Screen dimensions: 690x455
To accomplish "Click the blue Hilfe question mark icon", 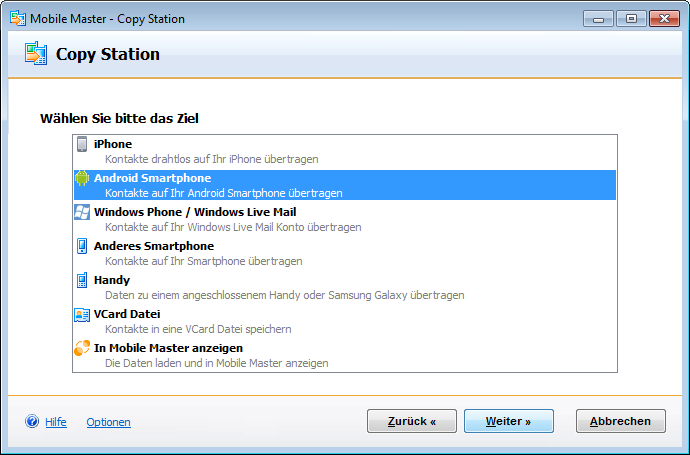I will (32, 422).
